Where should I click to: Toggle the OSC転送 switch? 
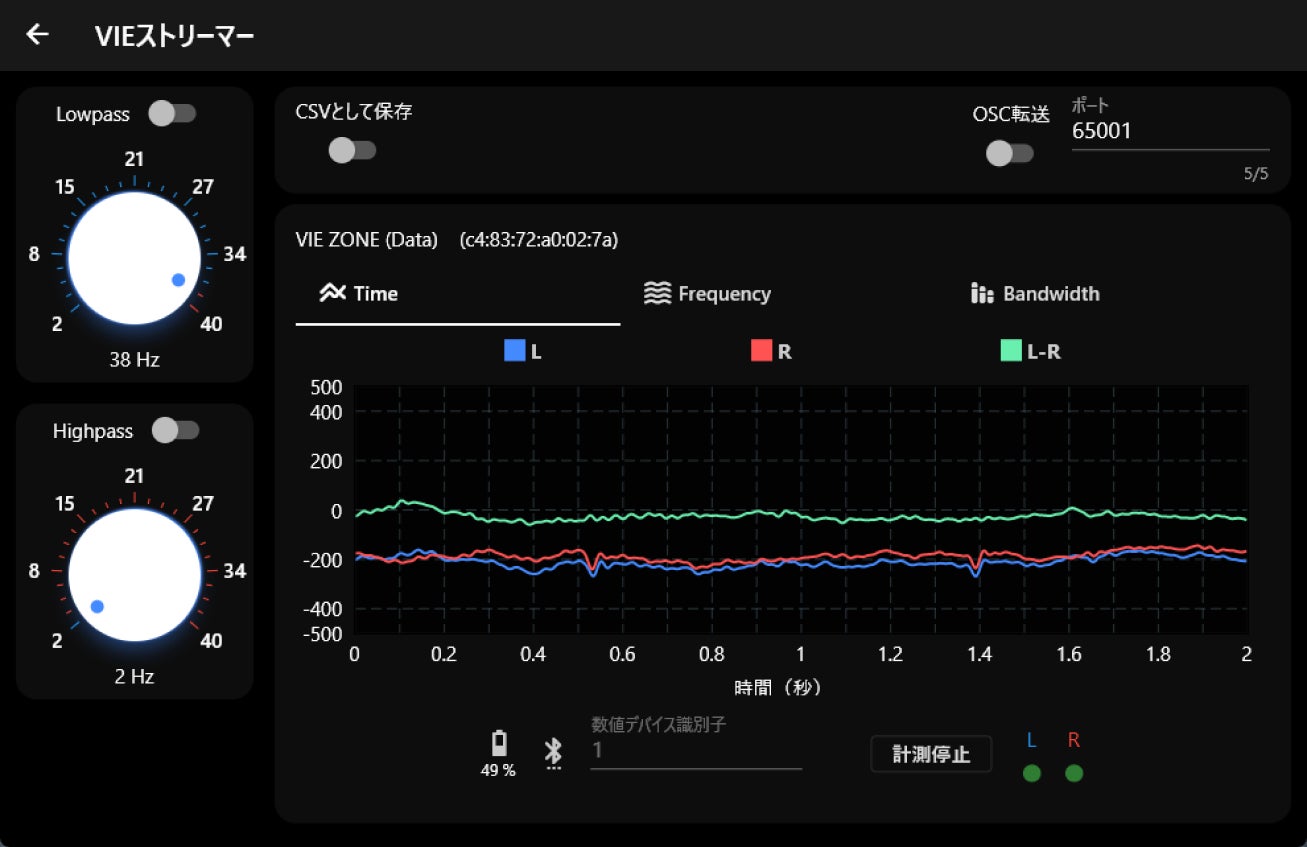click(1009, 154)
